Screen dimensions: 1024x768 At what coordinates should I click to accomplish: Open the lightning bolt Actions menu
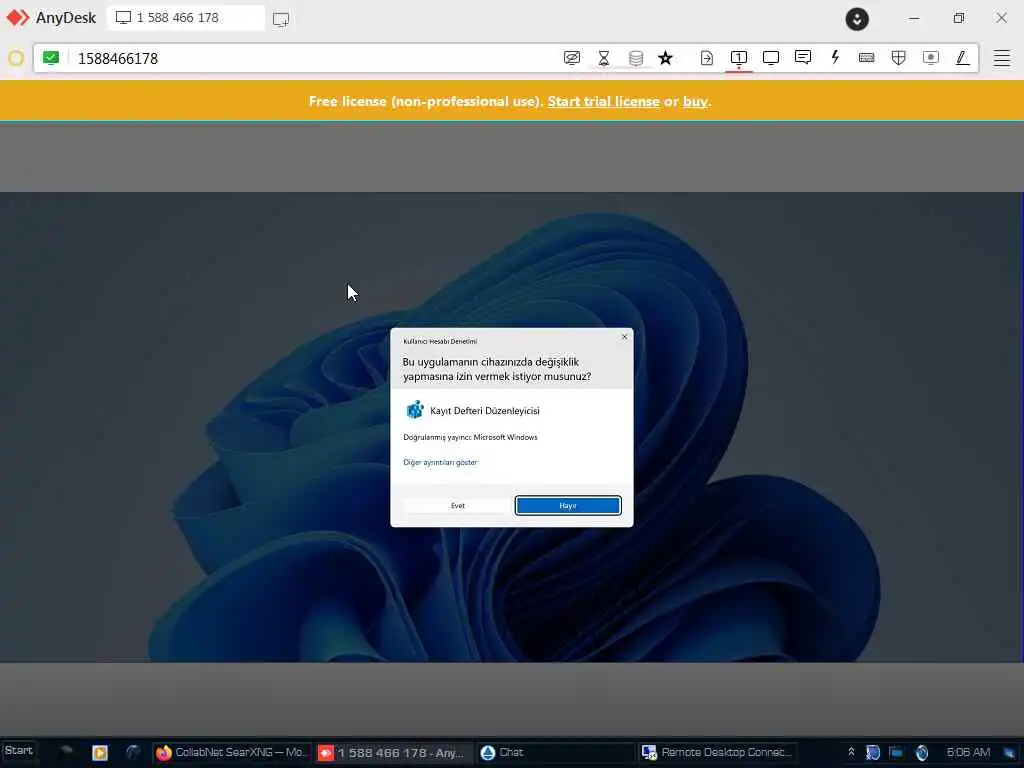pyautogui.click(x=835, y=57)
